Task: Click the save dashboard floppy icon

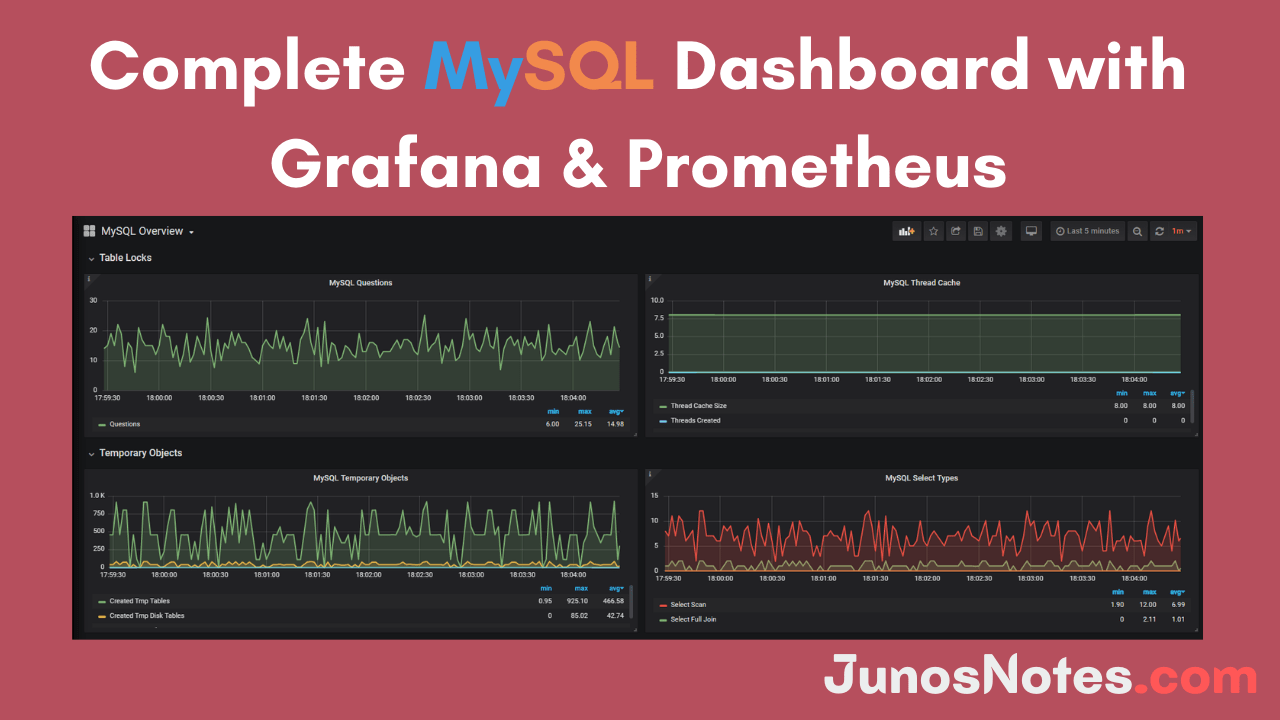Action: click(978, 231)
